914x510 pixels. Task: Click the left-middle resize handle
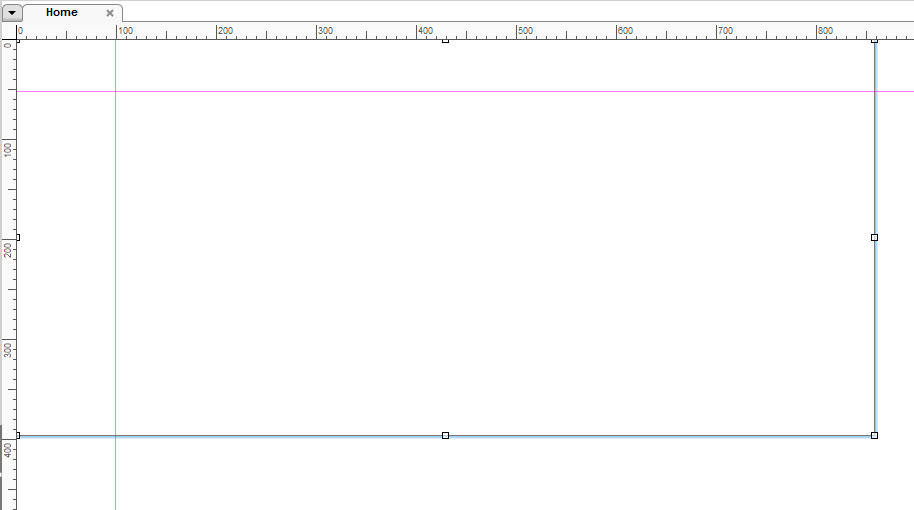point(17,237)
